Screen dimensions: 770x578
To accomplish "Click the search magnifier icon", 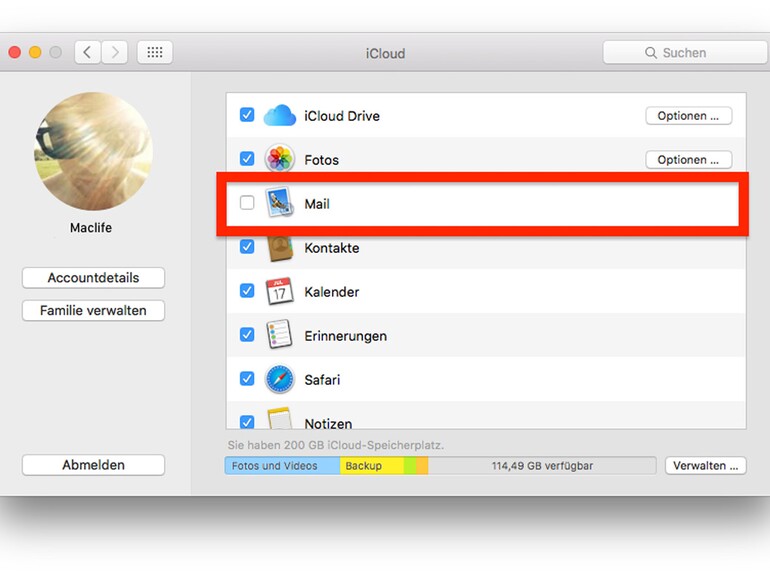I will (x=651, y=53).
